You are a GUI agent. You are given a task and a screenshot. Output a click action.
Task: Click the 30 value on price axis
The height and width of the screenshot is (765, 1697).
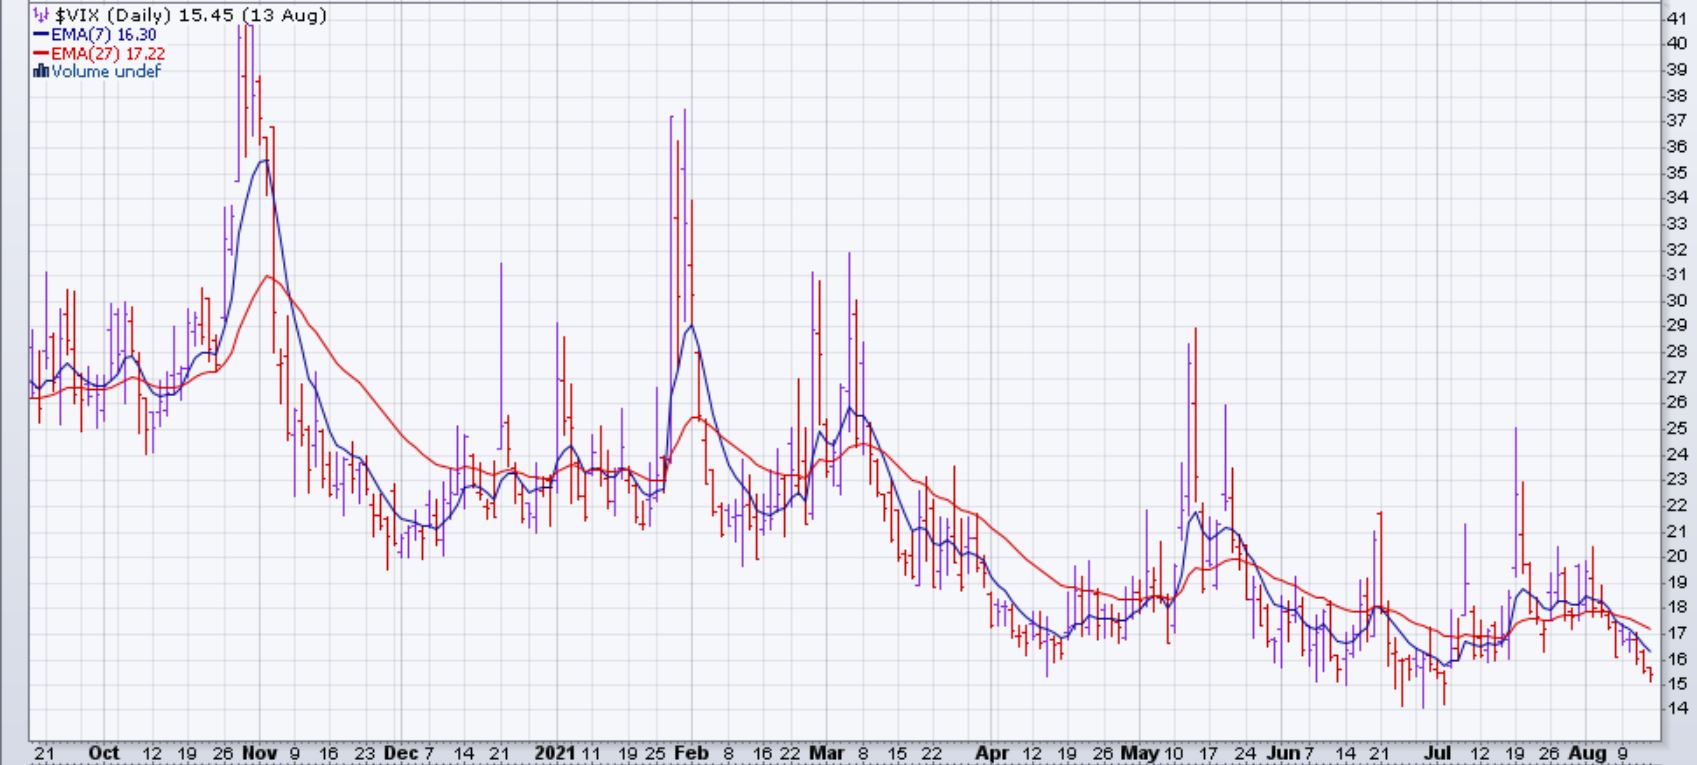click(1676, 300)
